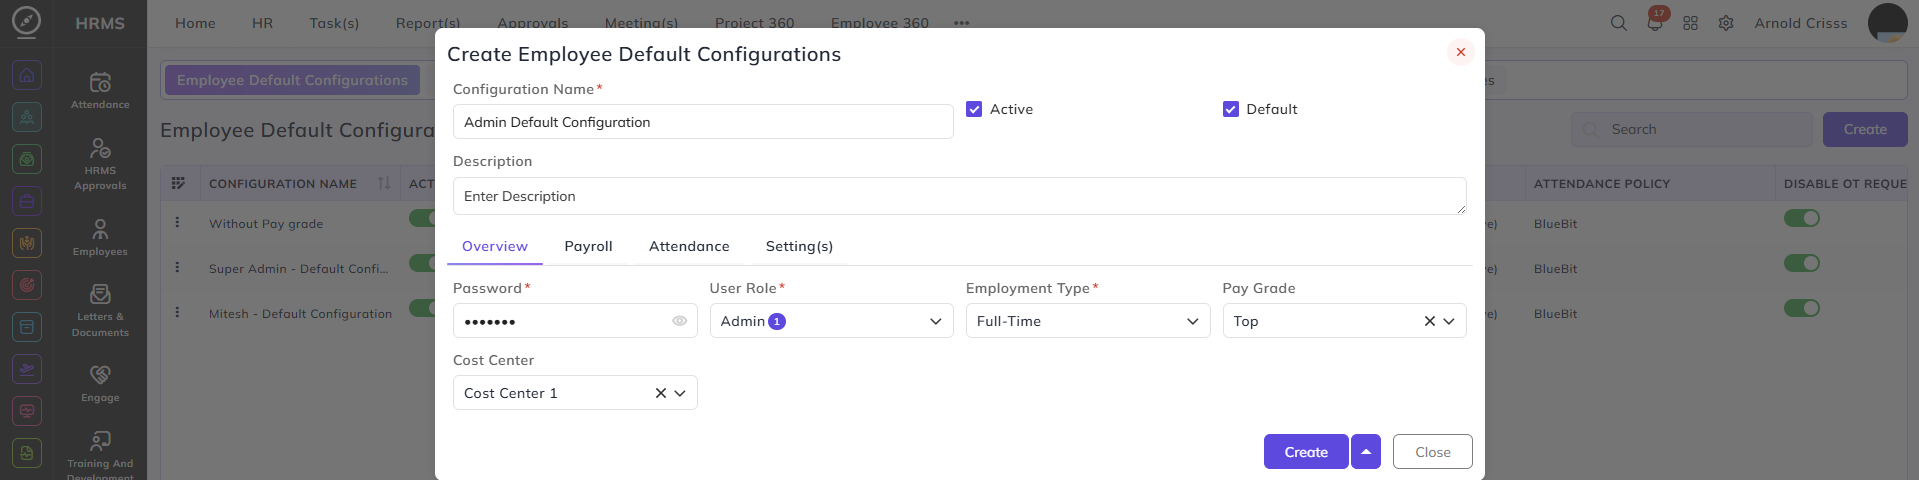Open HRMS Approvals in the sidebar

pyautogui.click(x=100, y=164)
